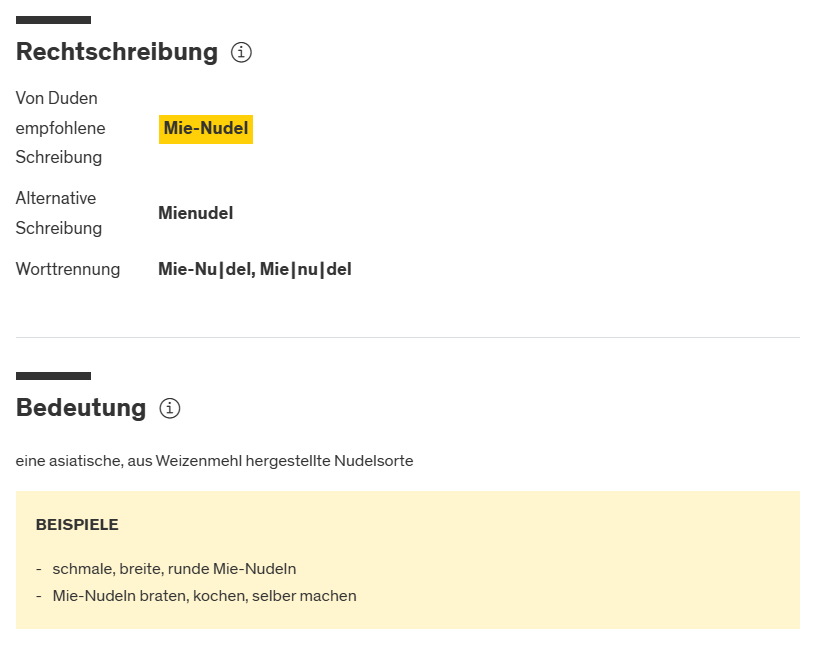Open the info icon next to Bedeutung
The width and height of the screenshot is (816, 646).
coord(170,408)
